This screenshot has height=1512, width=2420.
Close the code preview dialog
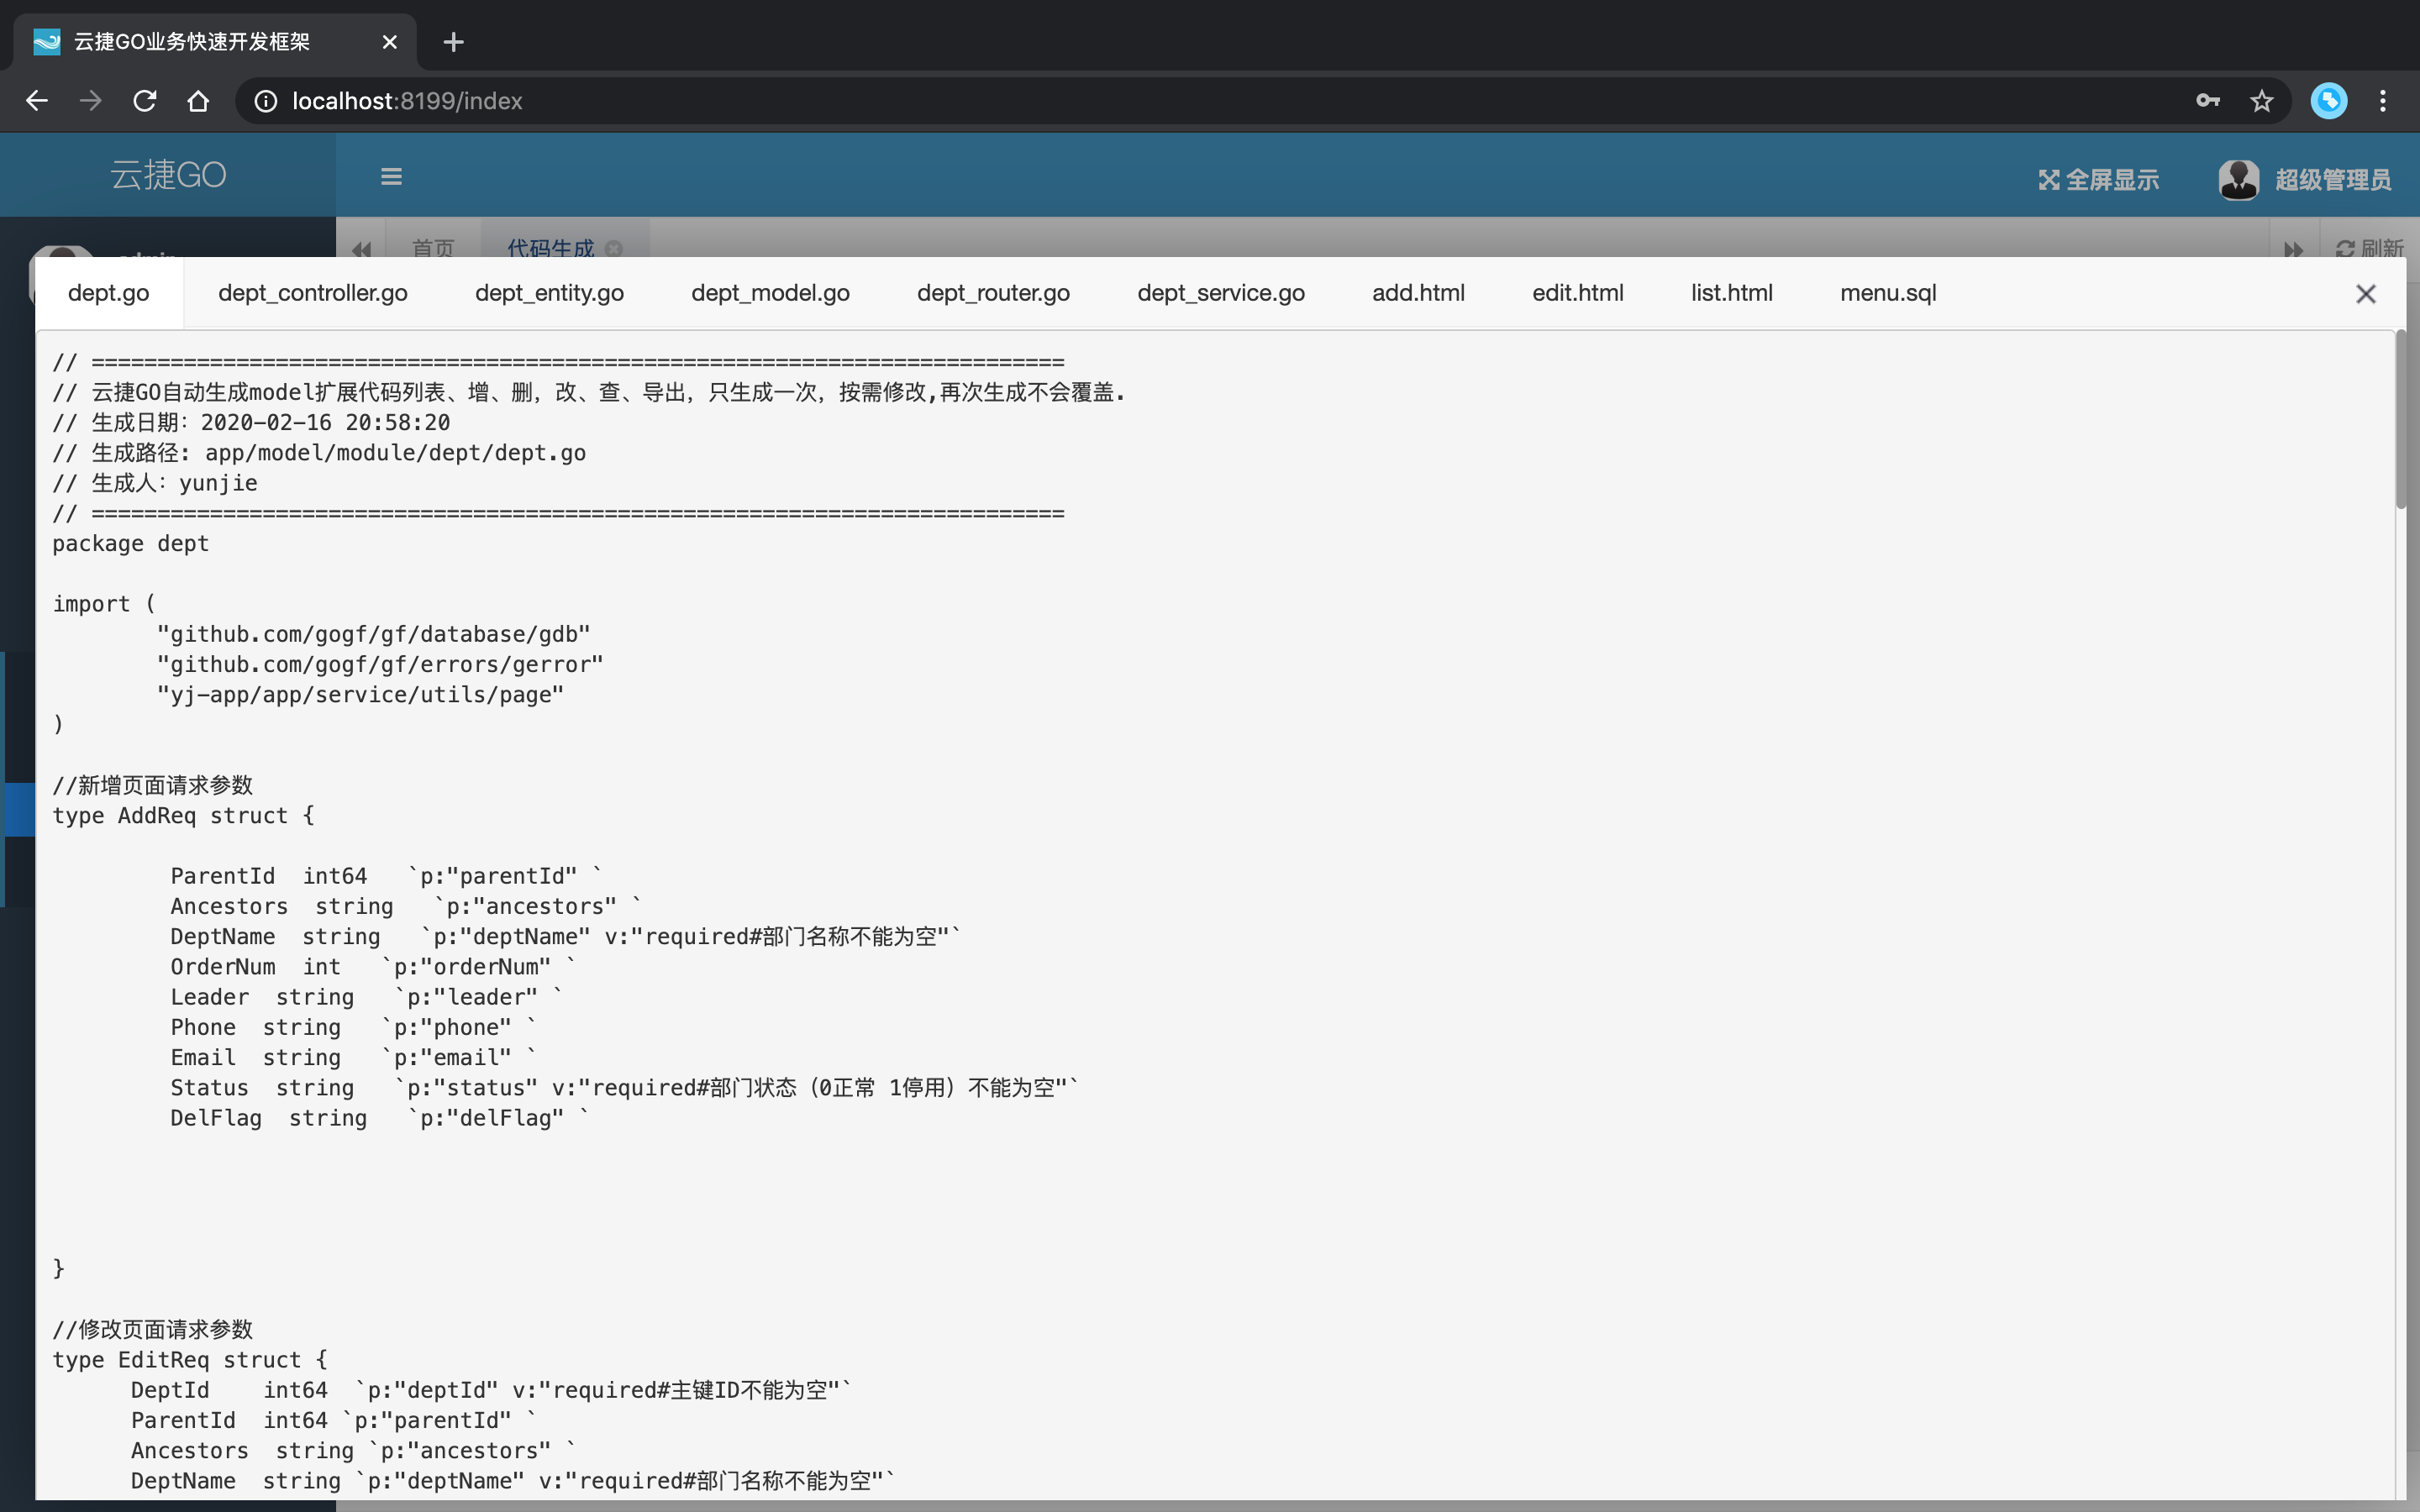coord(2365,294)
